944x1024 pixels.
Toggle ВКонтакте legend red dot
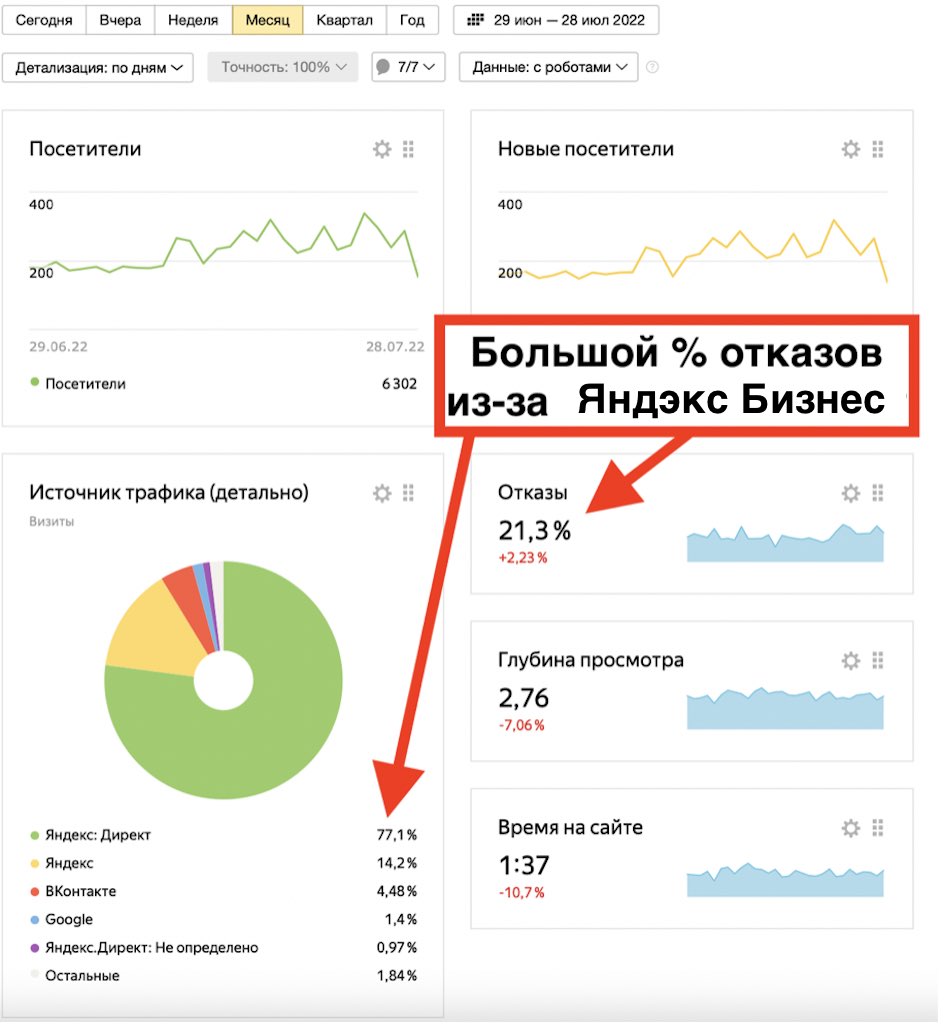35,891
